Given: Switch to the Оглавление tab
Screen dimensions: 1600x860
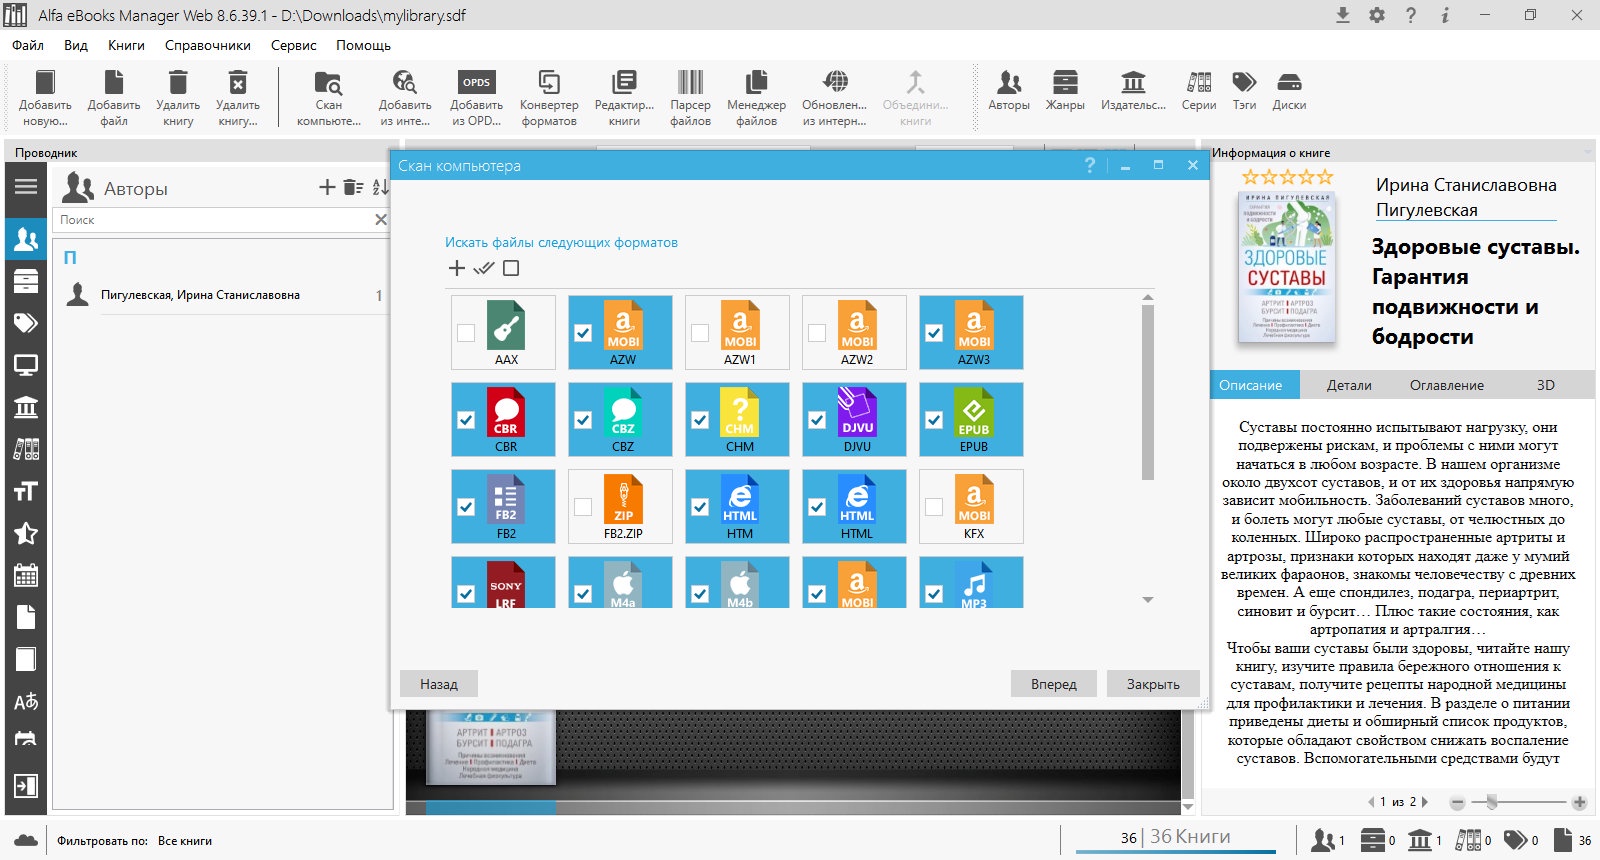Looking at the screenshot, I should coord(1447,385).
